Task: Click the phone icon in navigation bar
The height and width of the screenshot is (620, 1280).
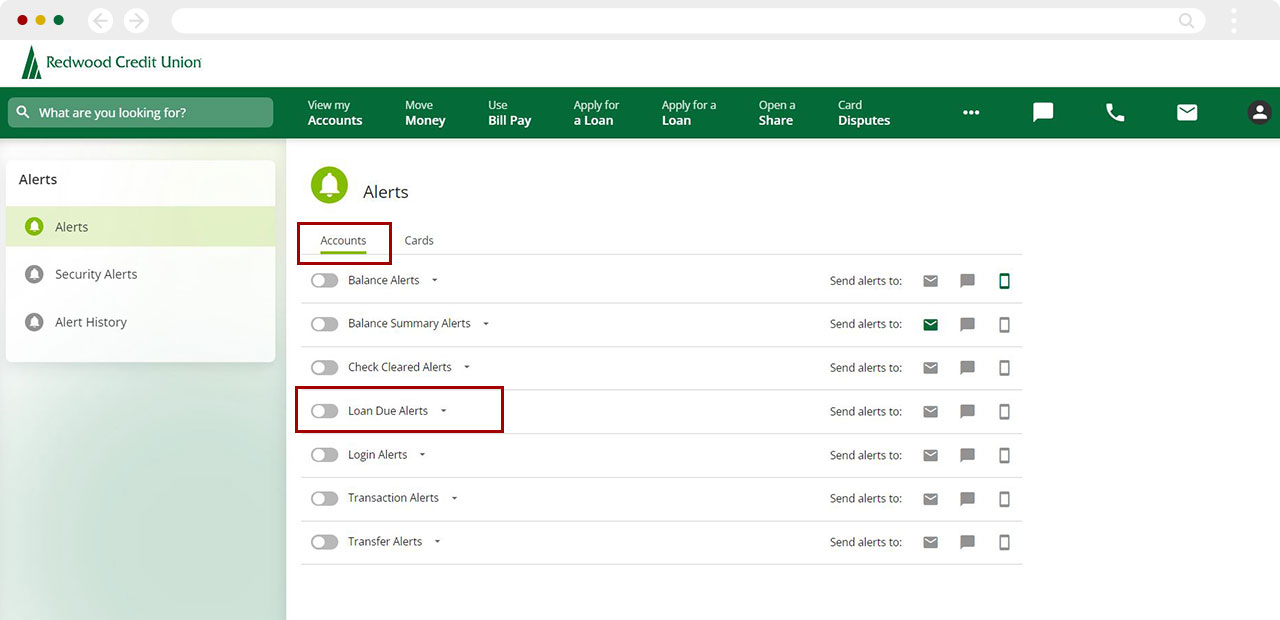Action: 1115,113
